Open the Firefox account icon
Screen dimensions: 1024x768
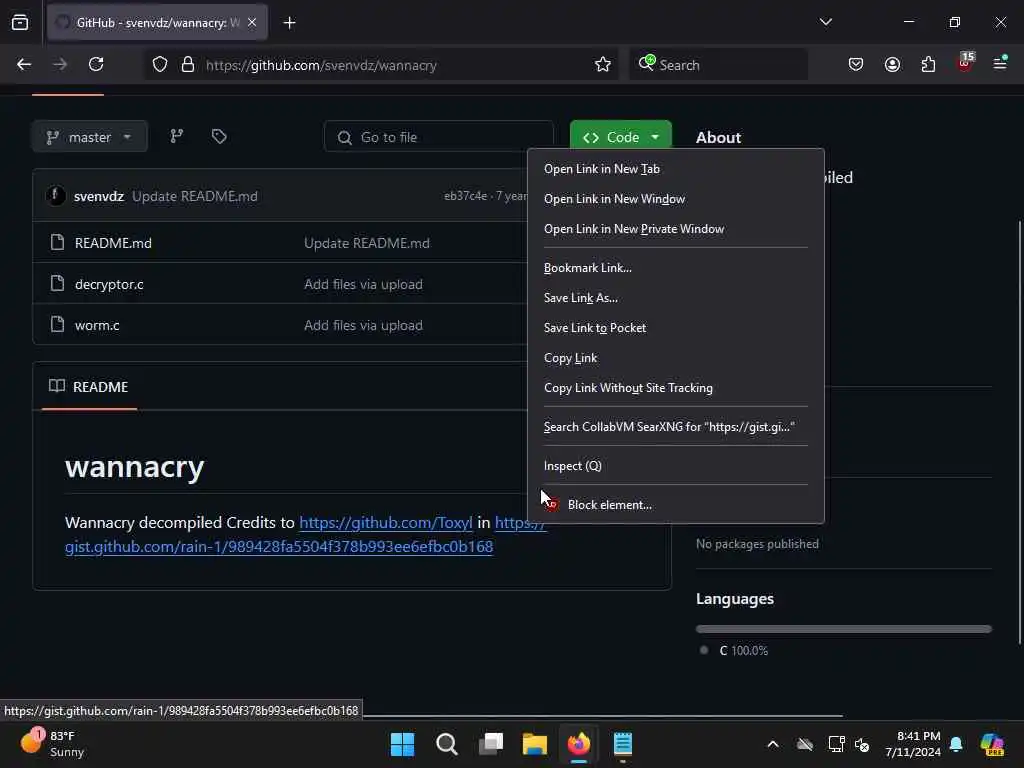892,65
